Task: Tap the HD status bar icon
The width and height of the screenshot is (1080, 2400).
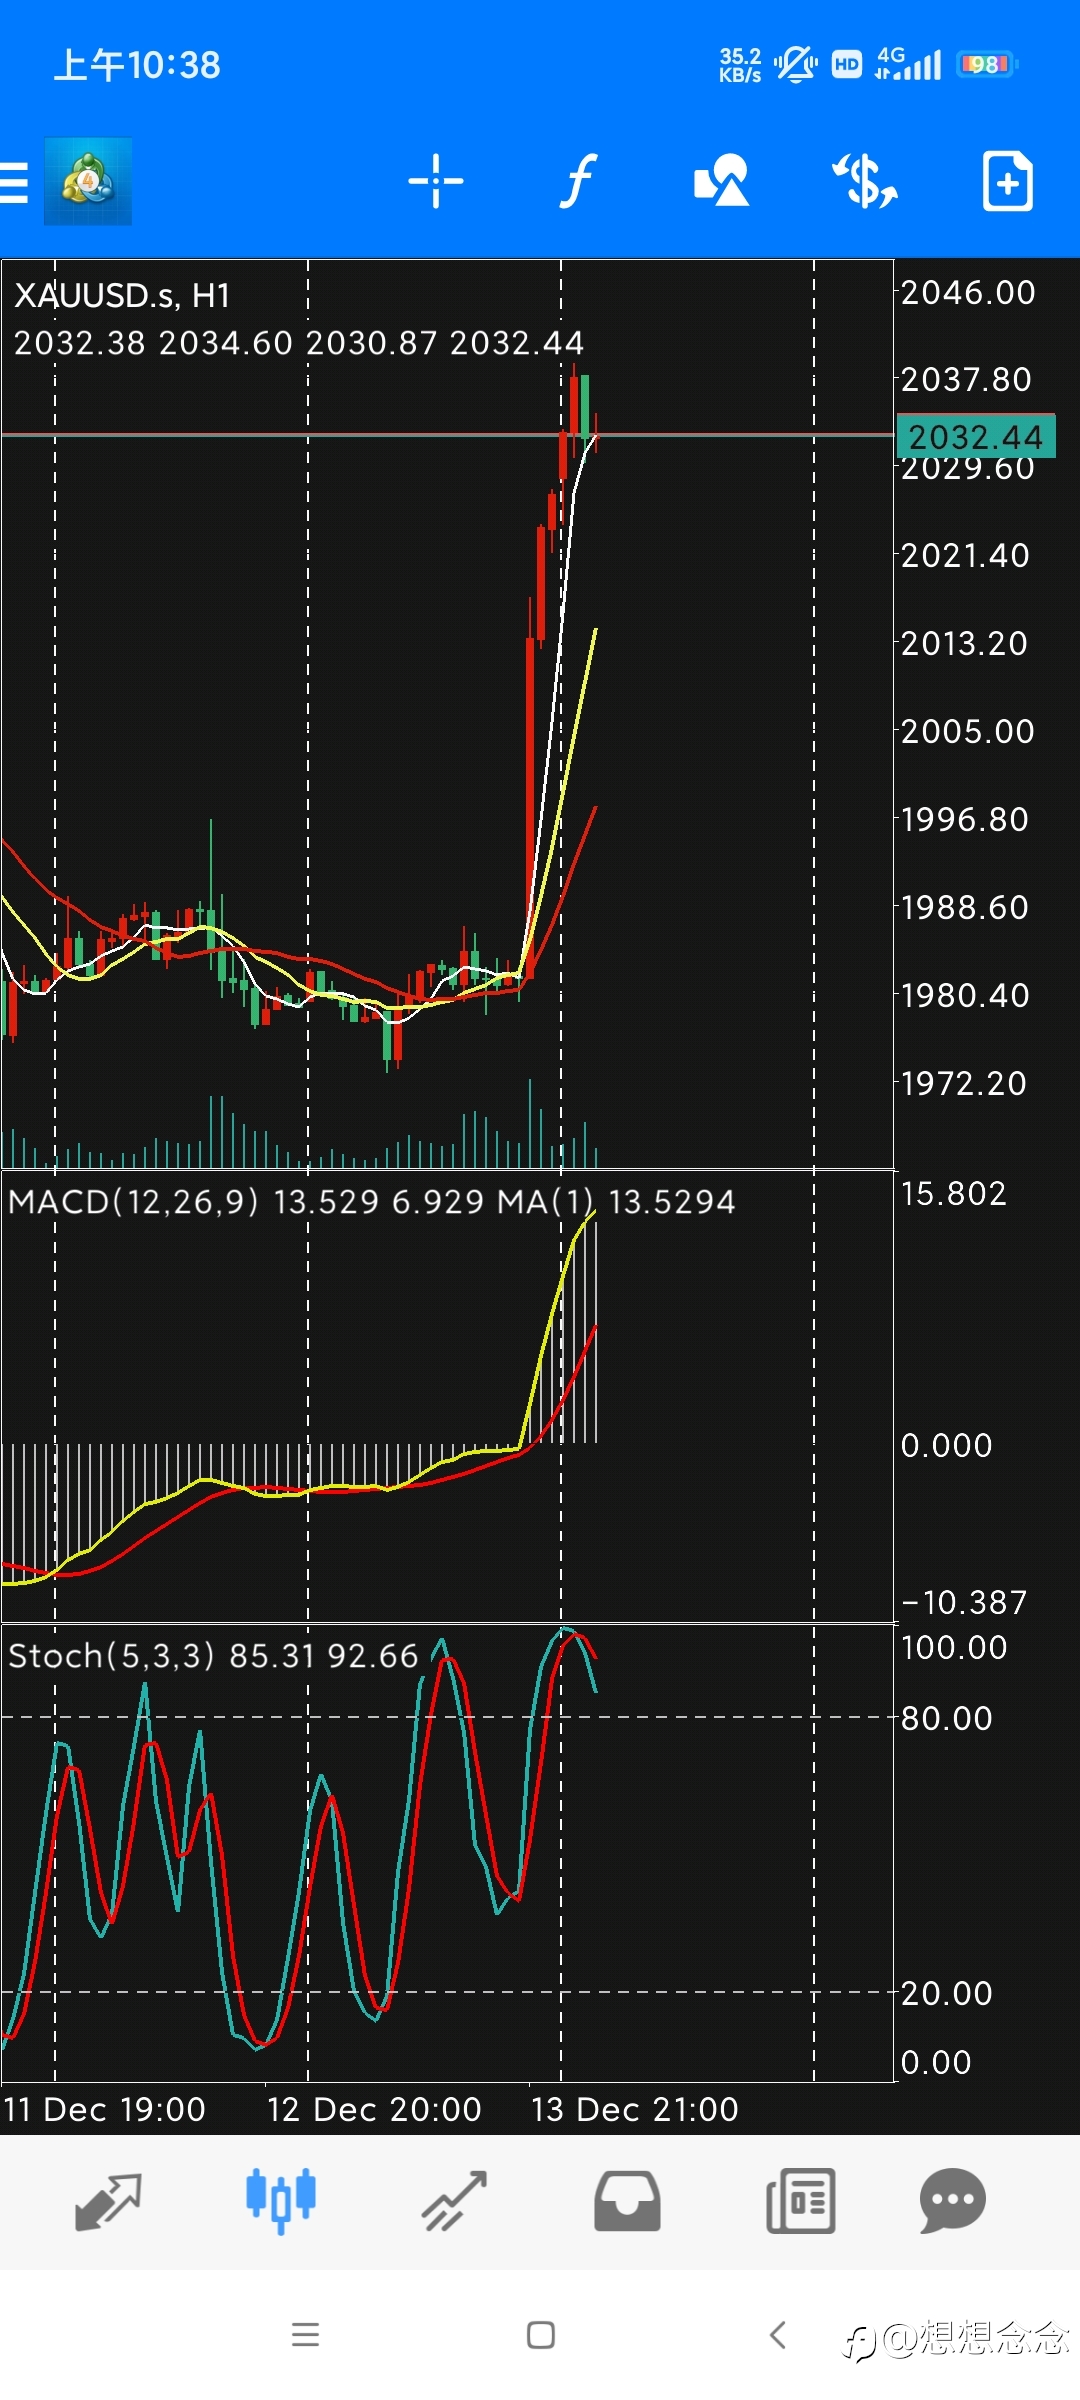Action: [847, 65]
